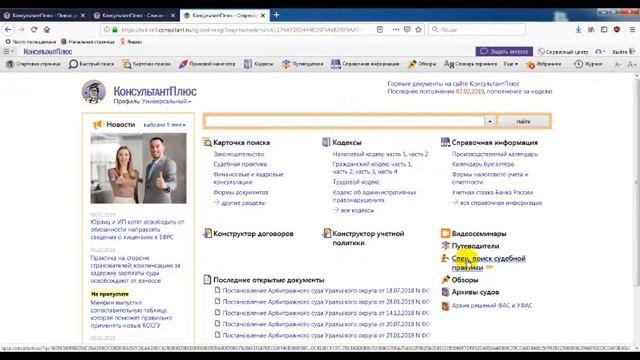Open the browser library icon
This screenshot has width=640, height=360.
(591, 29)
